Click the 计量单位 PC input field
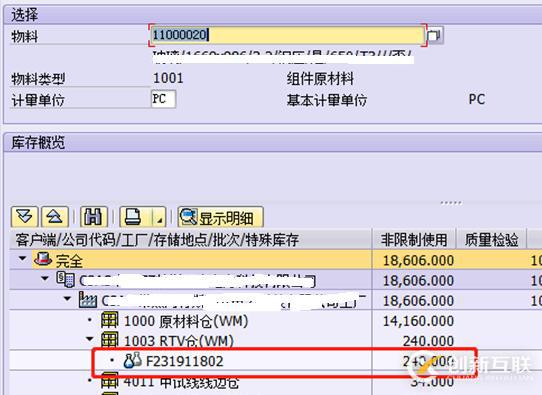The image size is (542, 395). click(163, 99)
